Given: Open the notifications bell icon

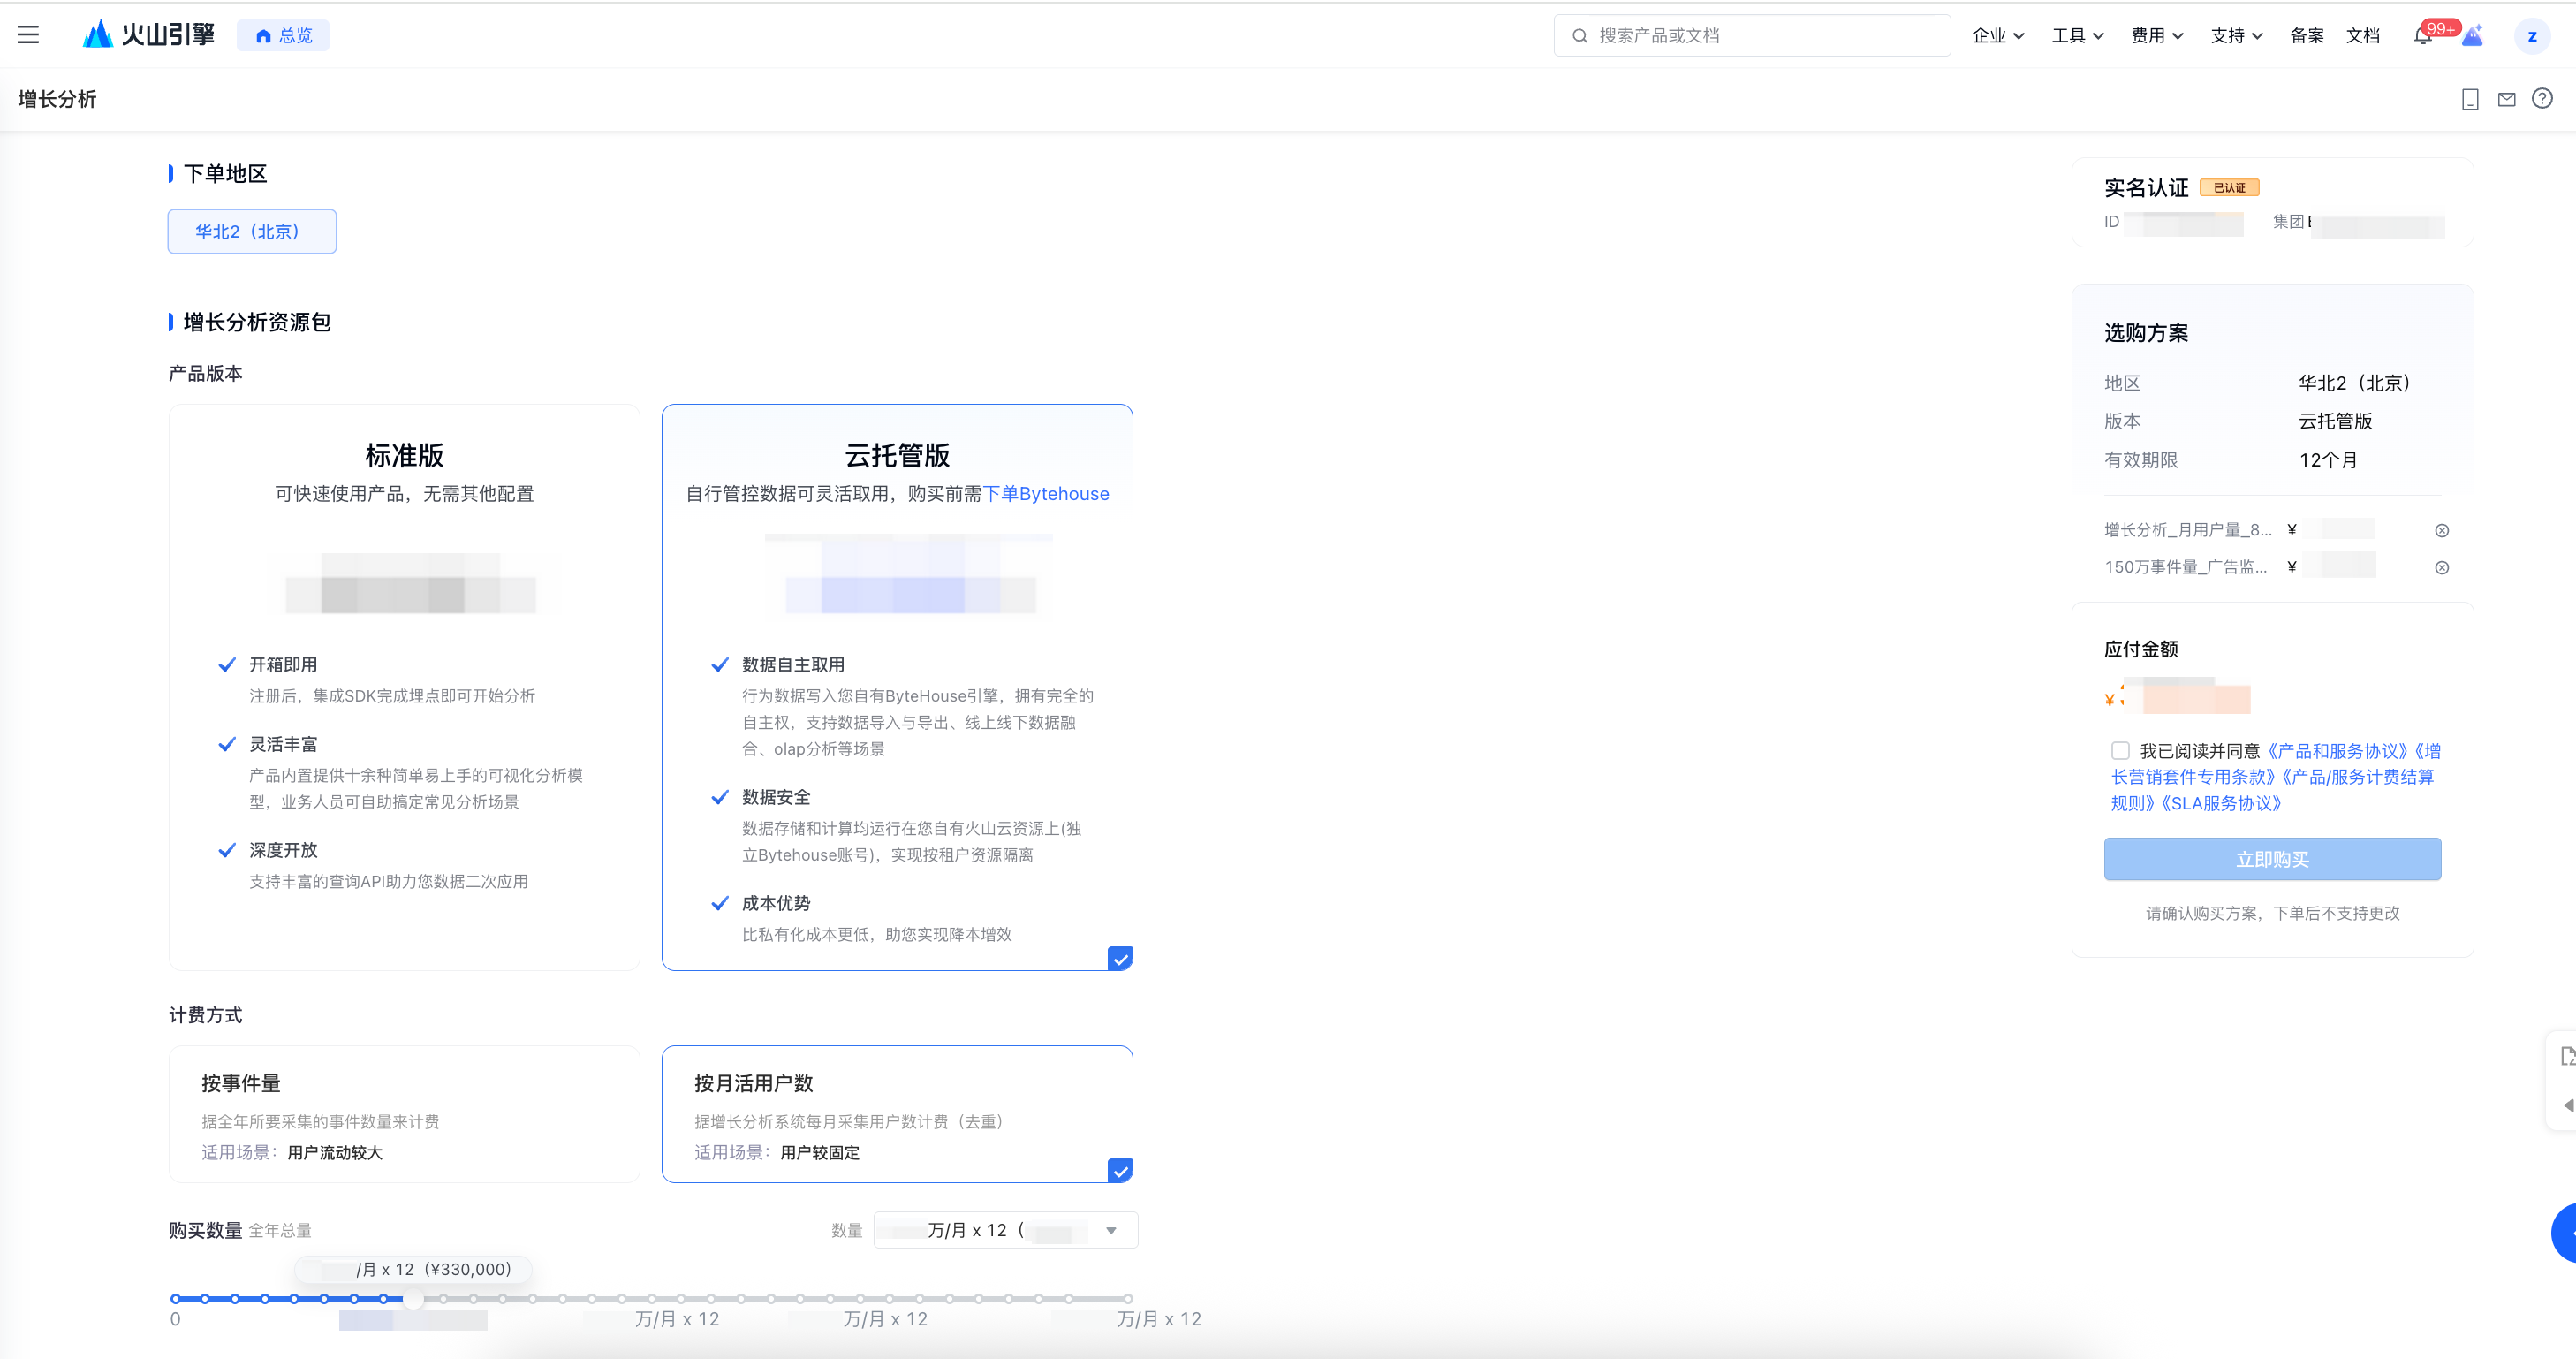Looking at the screenshot, I should click(2422, 36).
